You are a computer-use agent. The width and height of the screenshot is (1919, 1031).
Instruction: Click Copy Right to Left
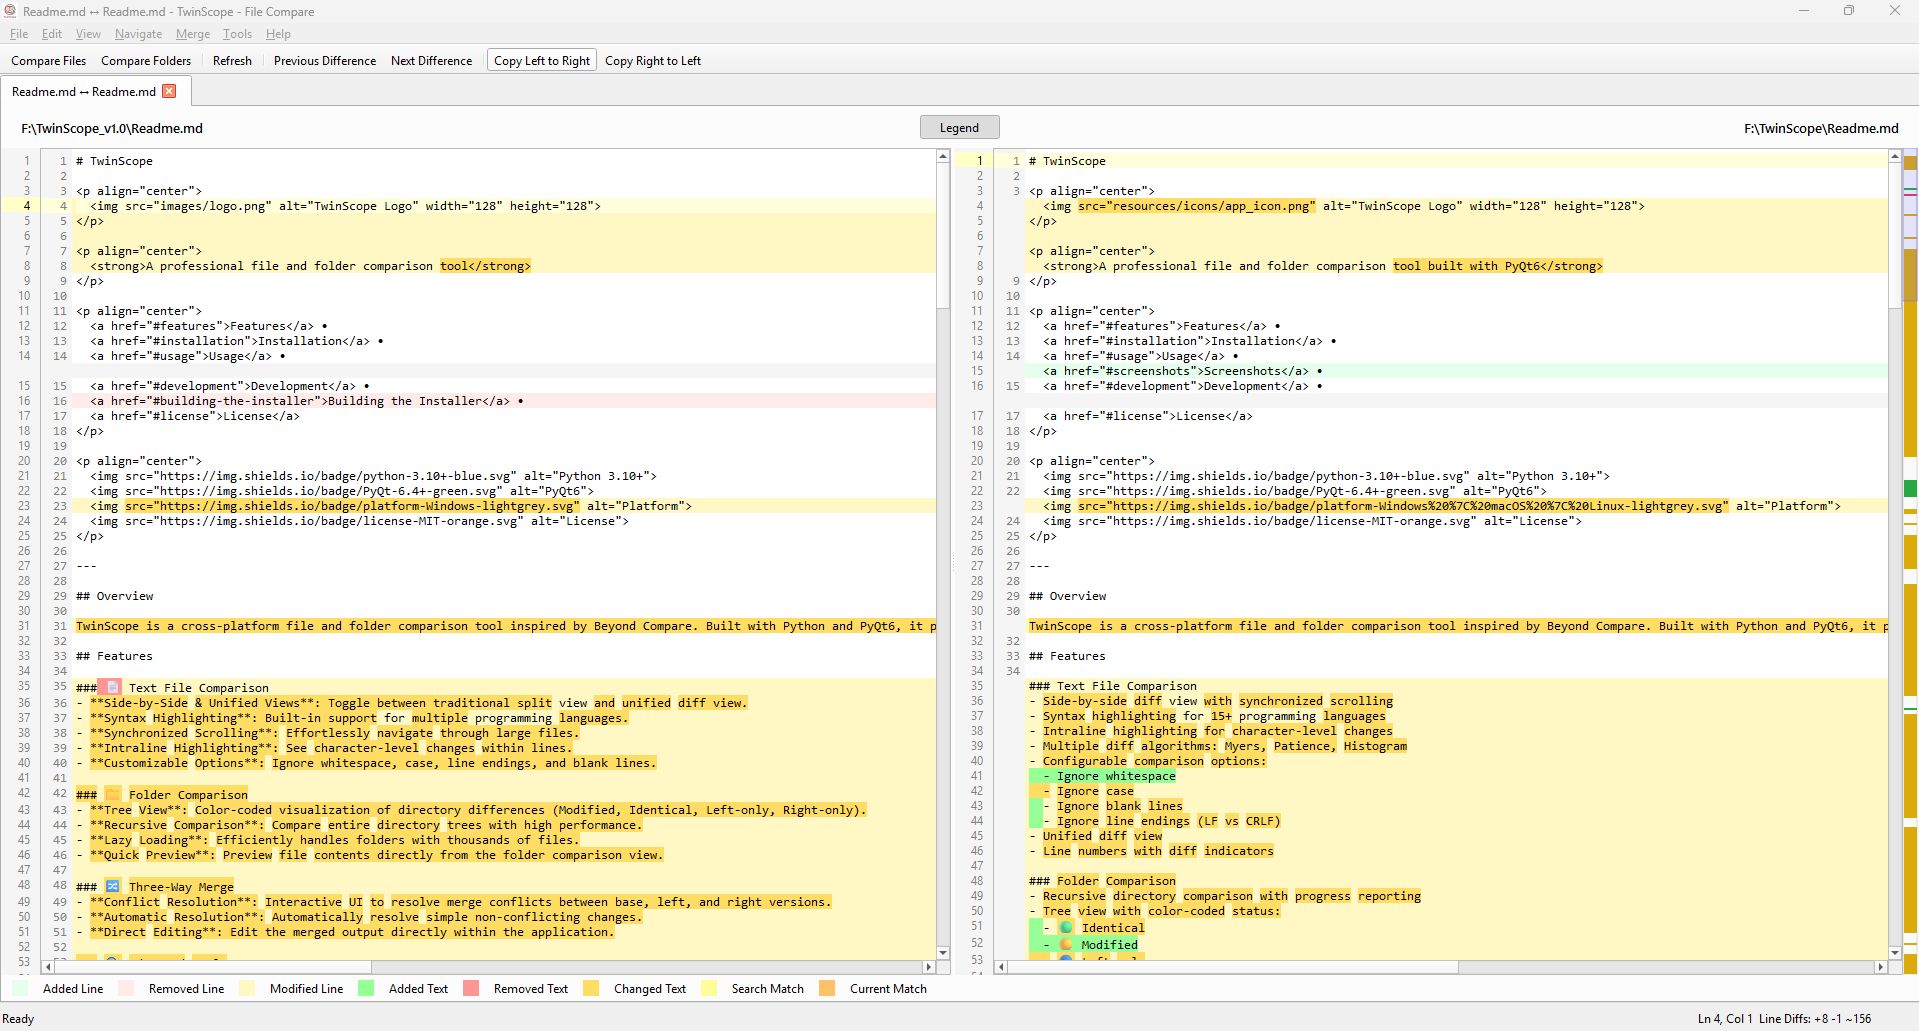(653, 61)
